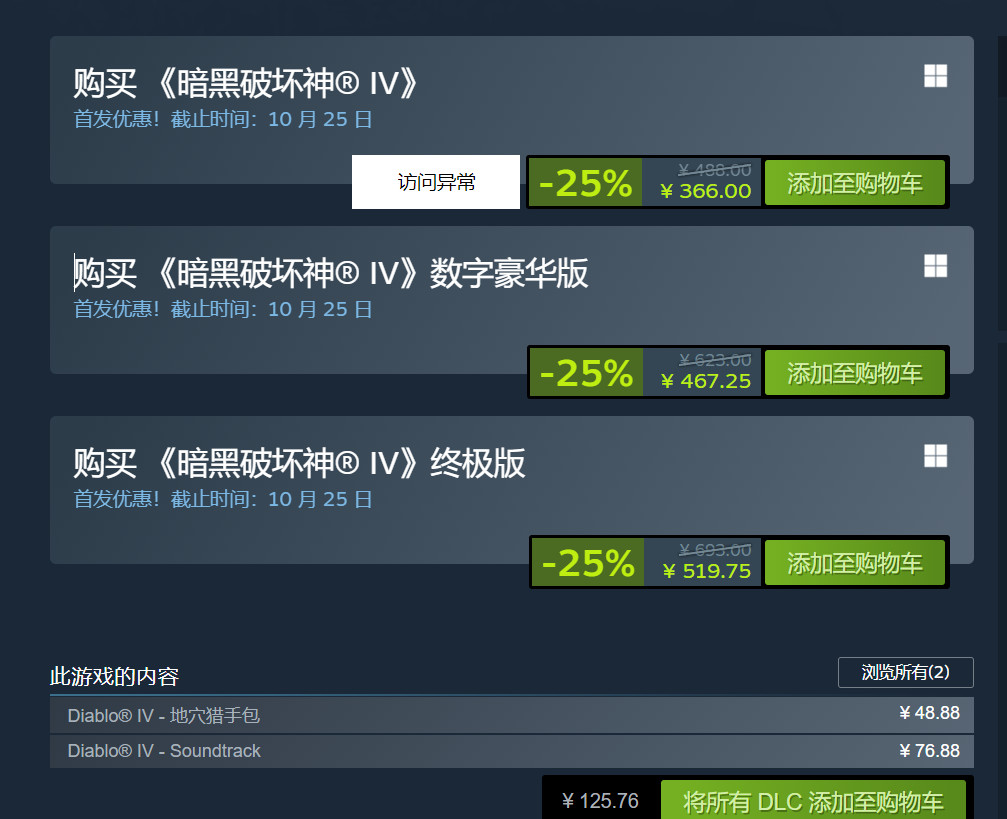This screenshot has width=1007, height=819.
Task: Click -25% badge on ¥519.75 edition
Action: tap(588, 563)
